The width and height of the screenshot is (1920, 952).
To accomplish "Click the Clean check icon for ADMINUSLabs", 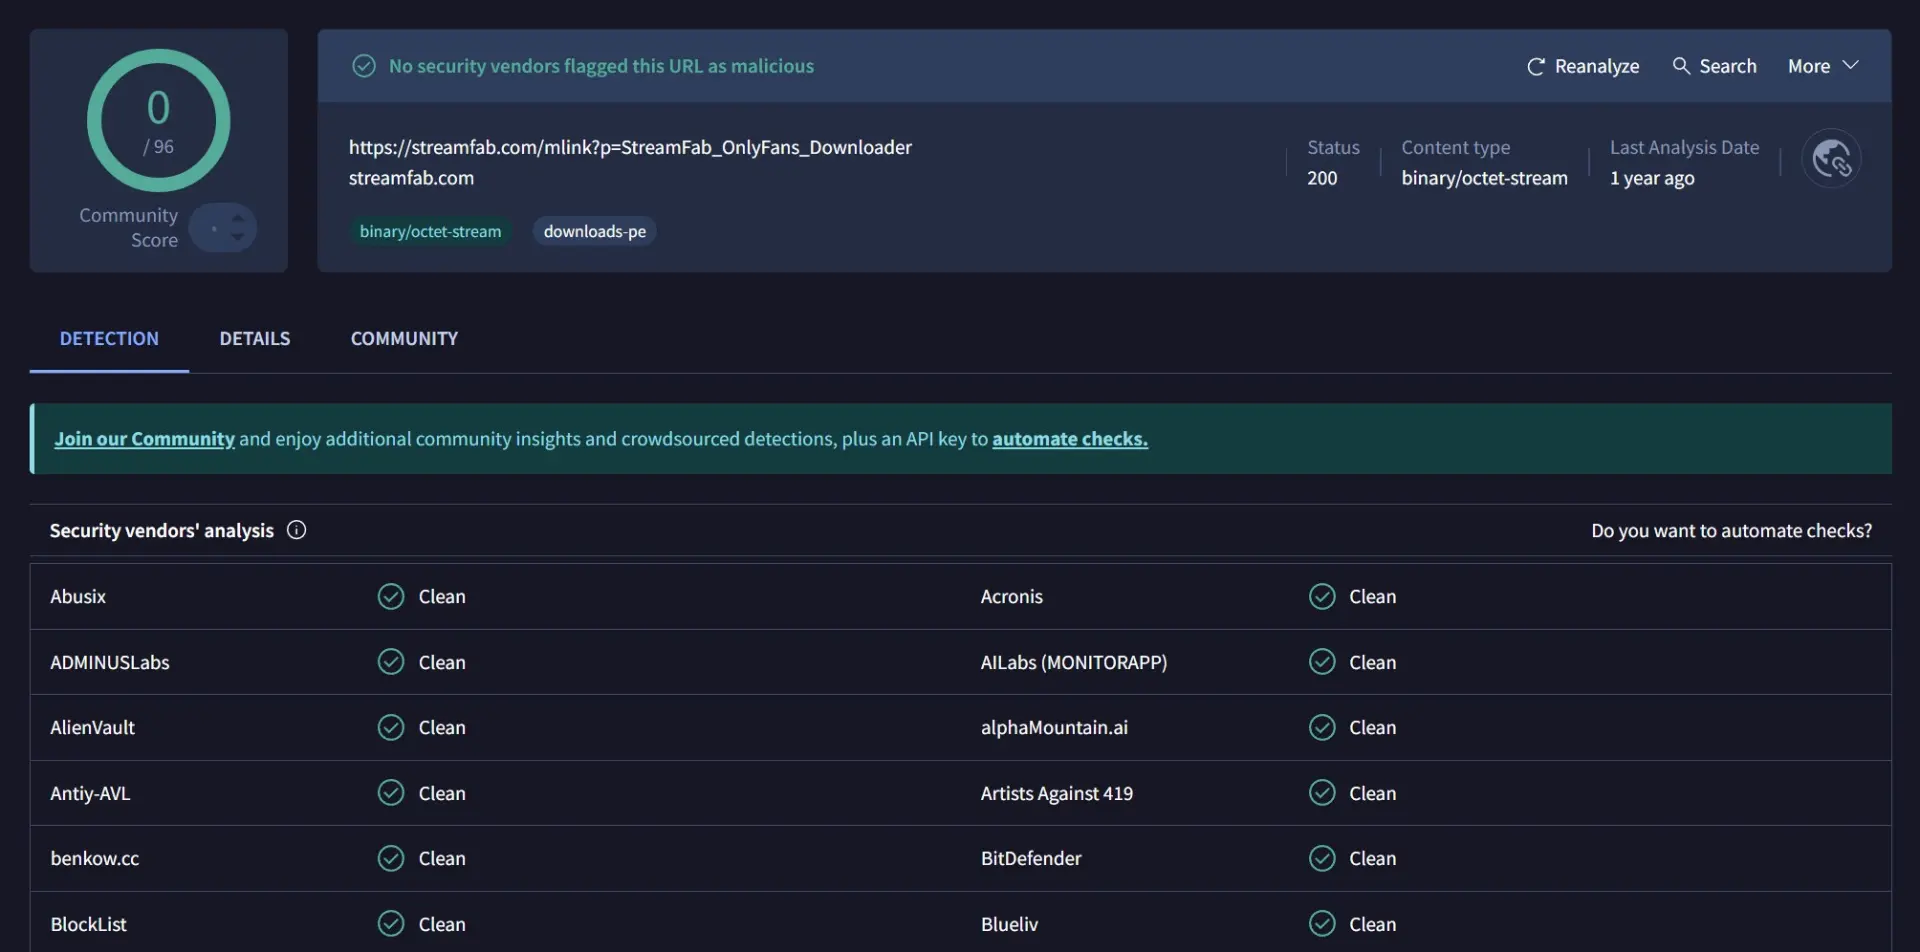I will tap(391, 662).
